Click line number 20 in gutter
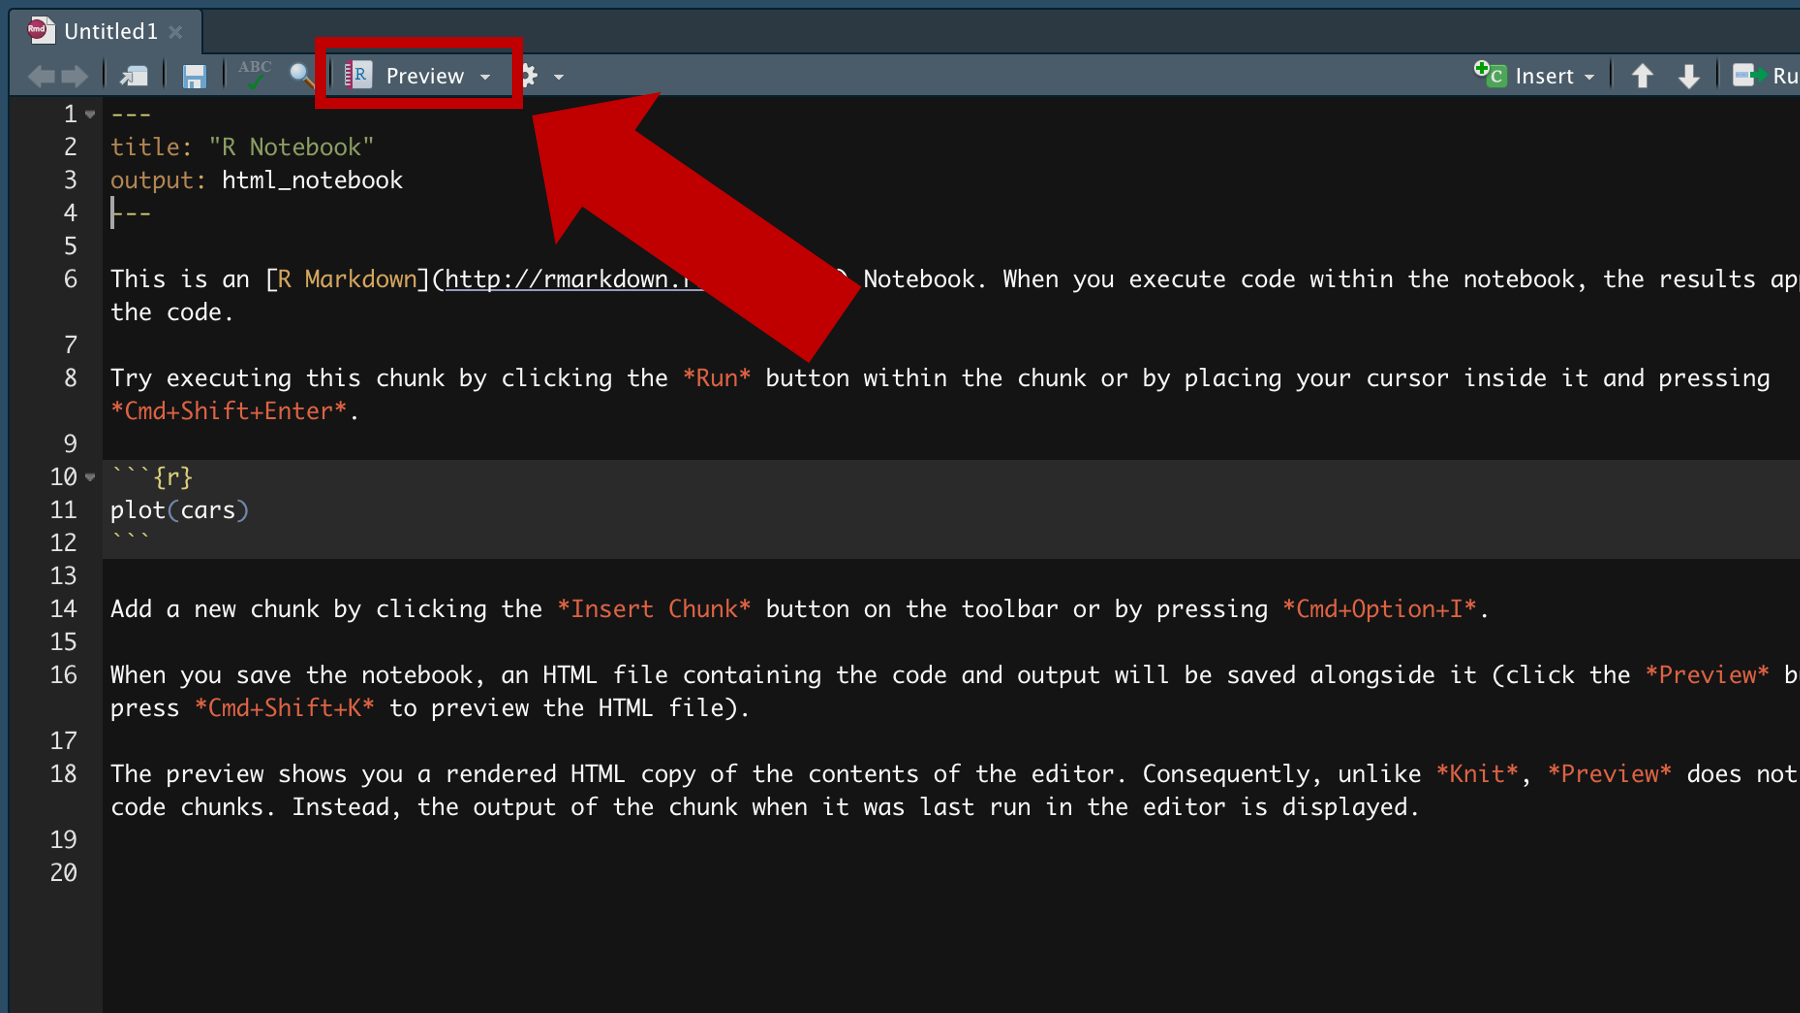The height and width of the screenshot is (1013, 1800). [x=63, y=873]
